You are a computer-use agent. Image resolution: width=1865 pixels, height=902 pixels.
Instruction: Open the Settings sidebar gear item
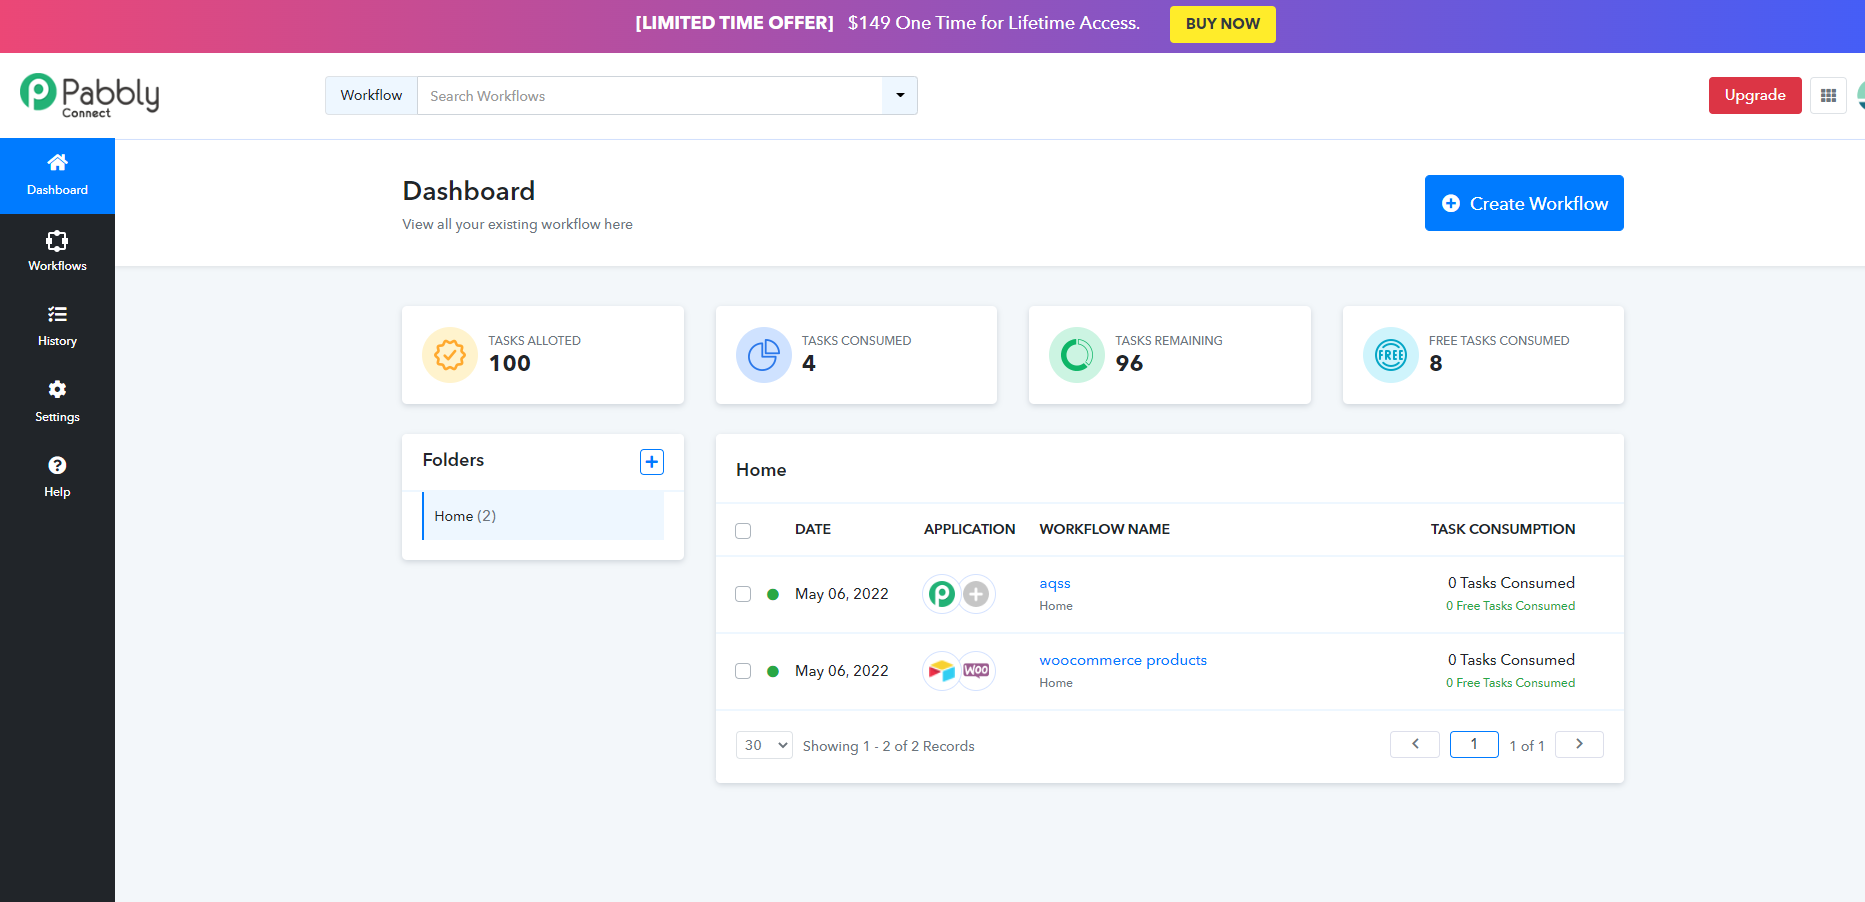point(57,402)
